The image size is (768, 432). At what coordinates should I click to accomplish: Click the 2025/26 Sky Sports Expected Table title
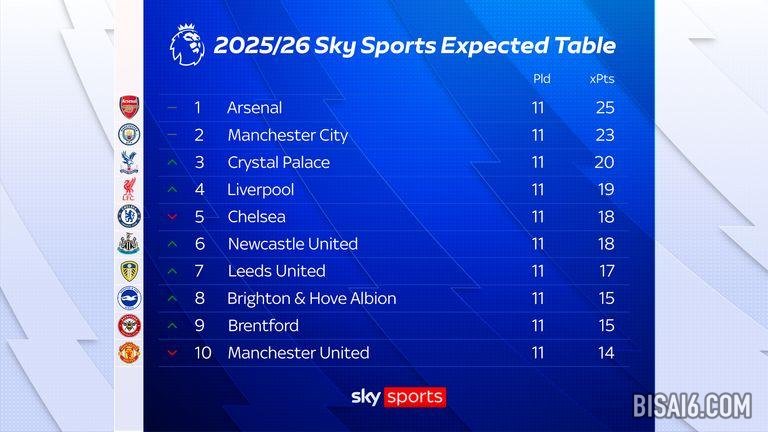414,46
